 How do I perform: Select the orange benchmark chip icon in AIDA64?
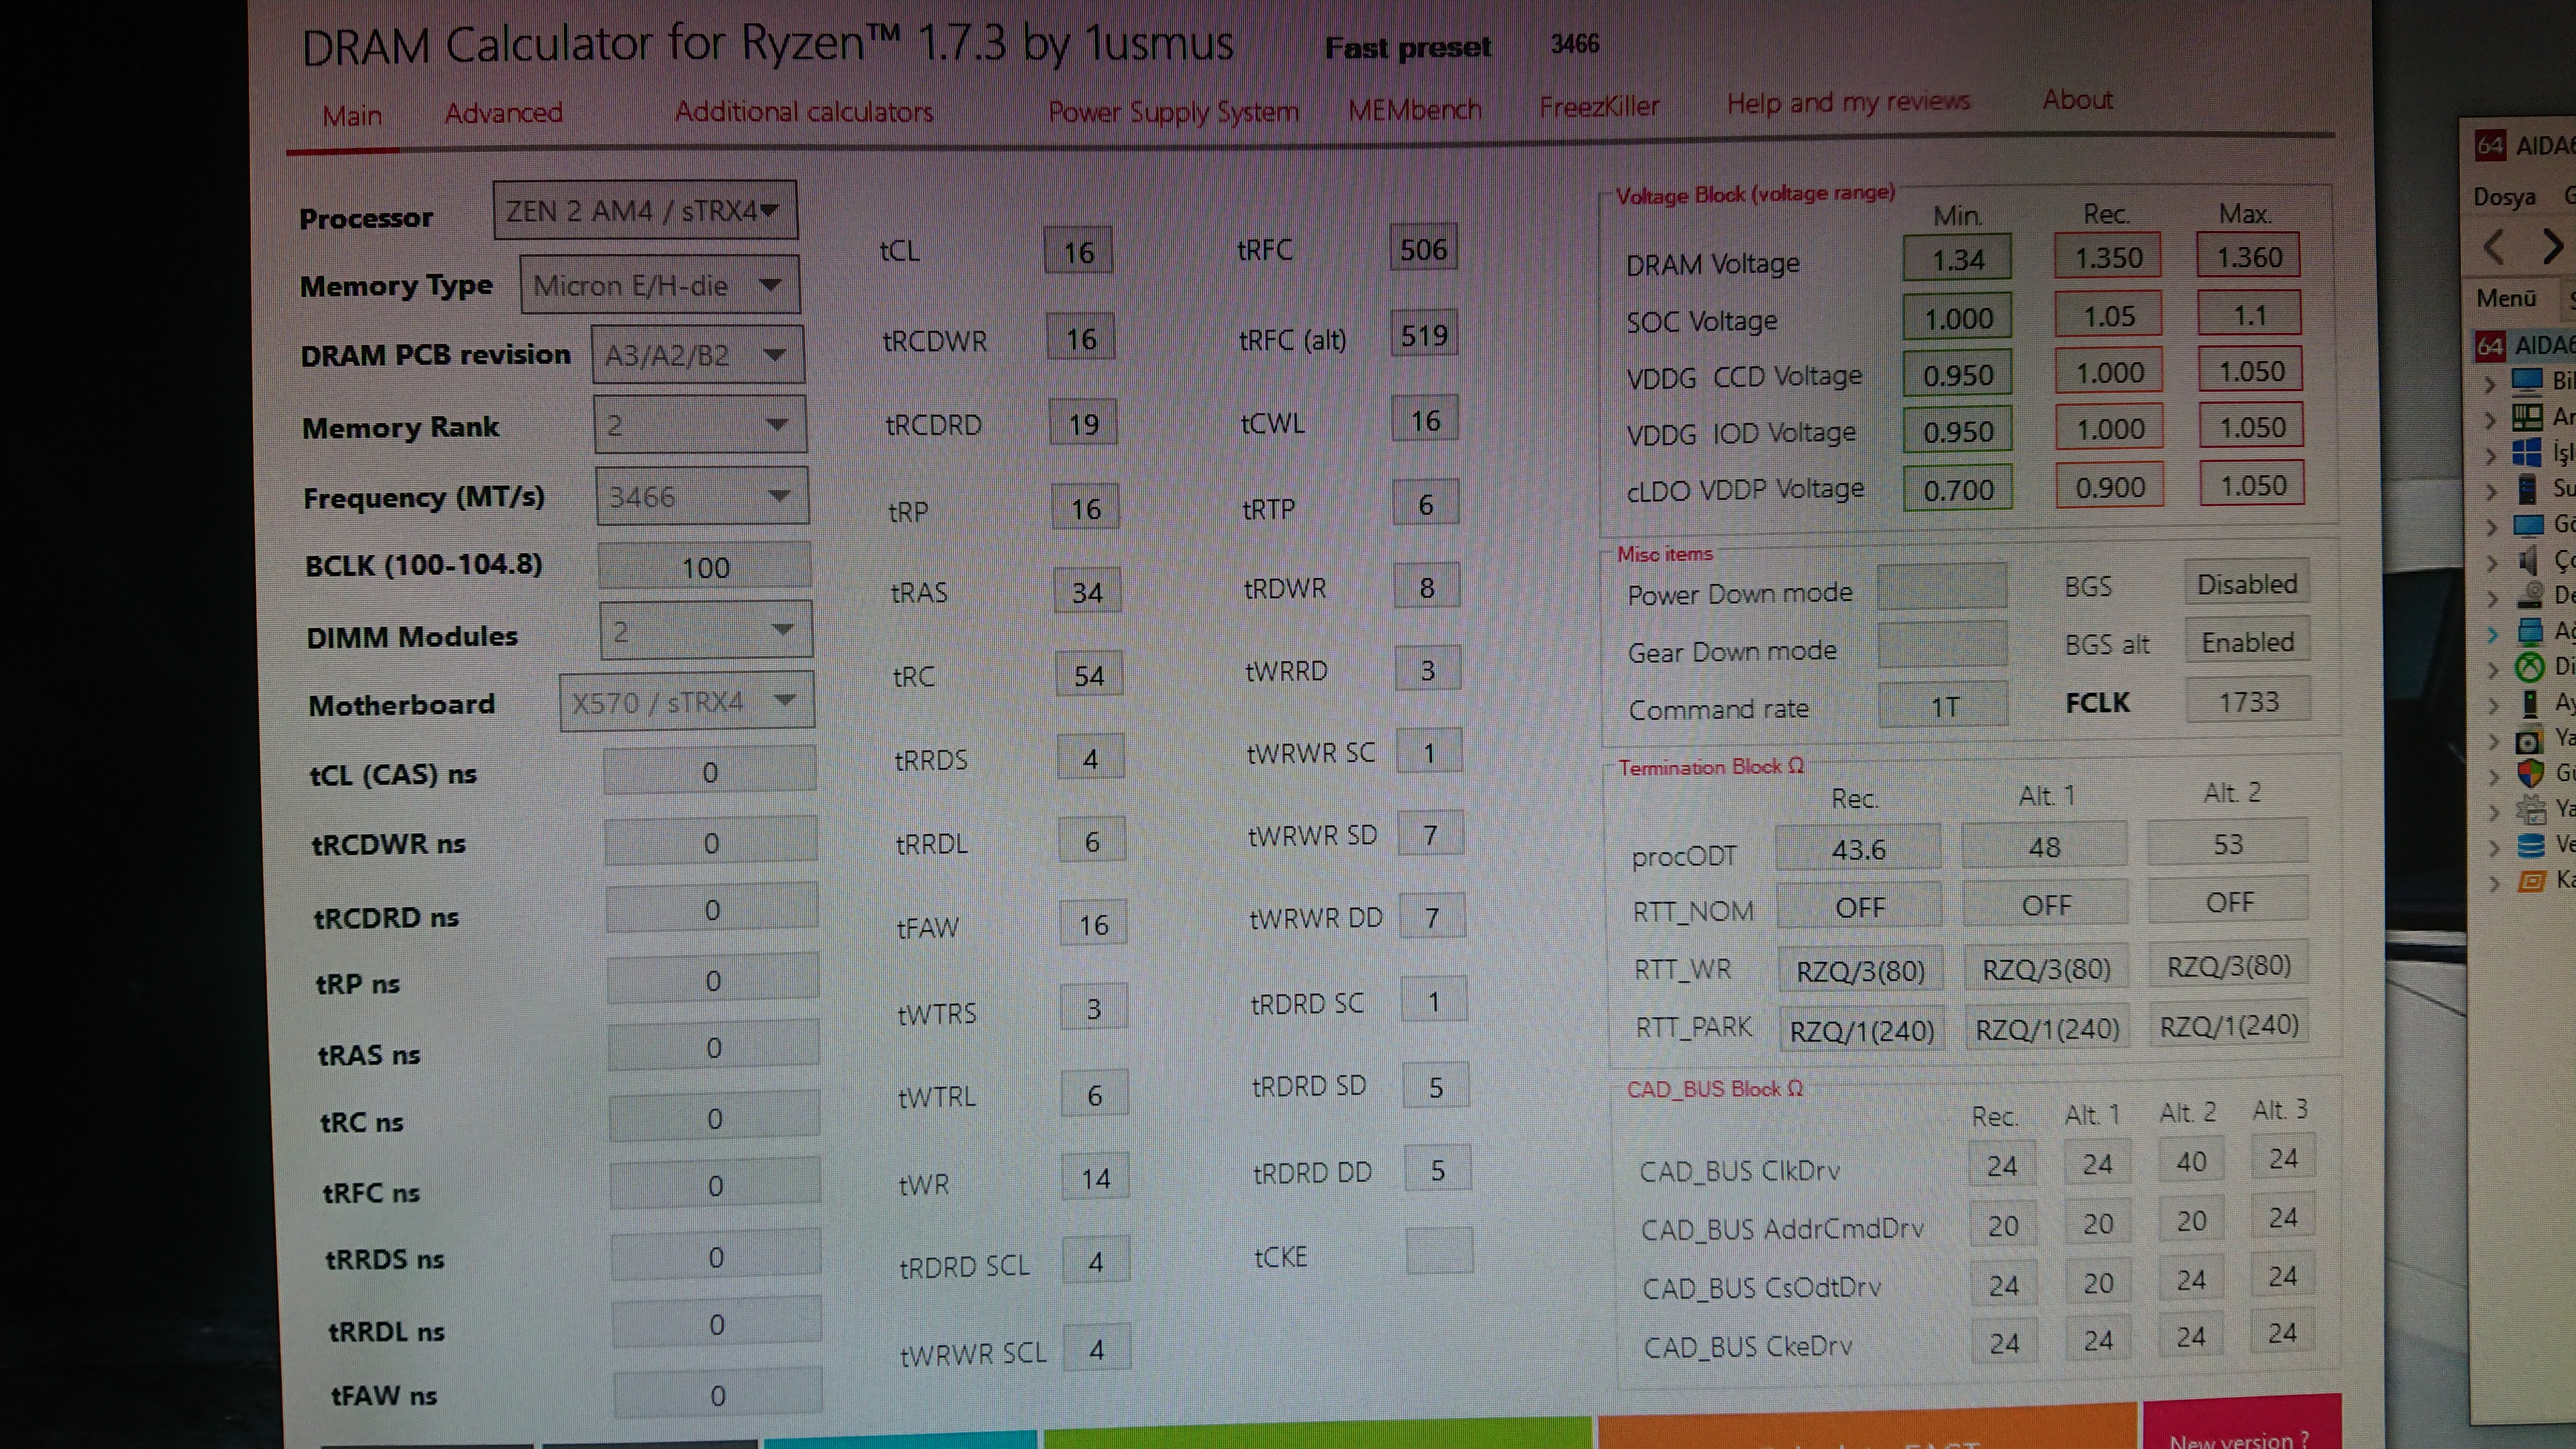[2531, 882]
